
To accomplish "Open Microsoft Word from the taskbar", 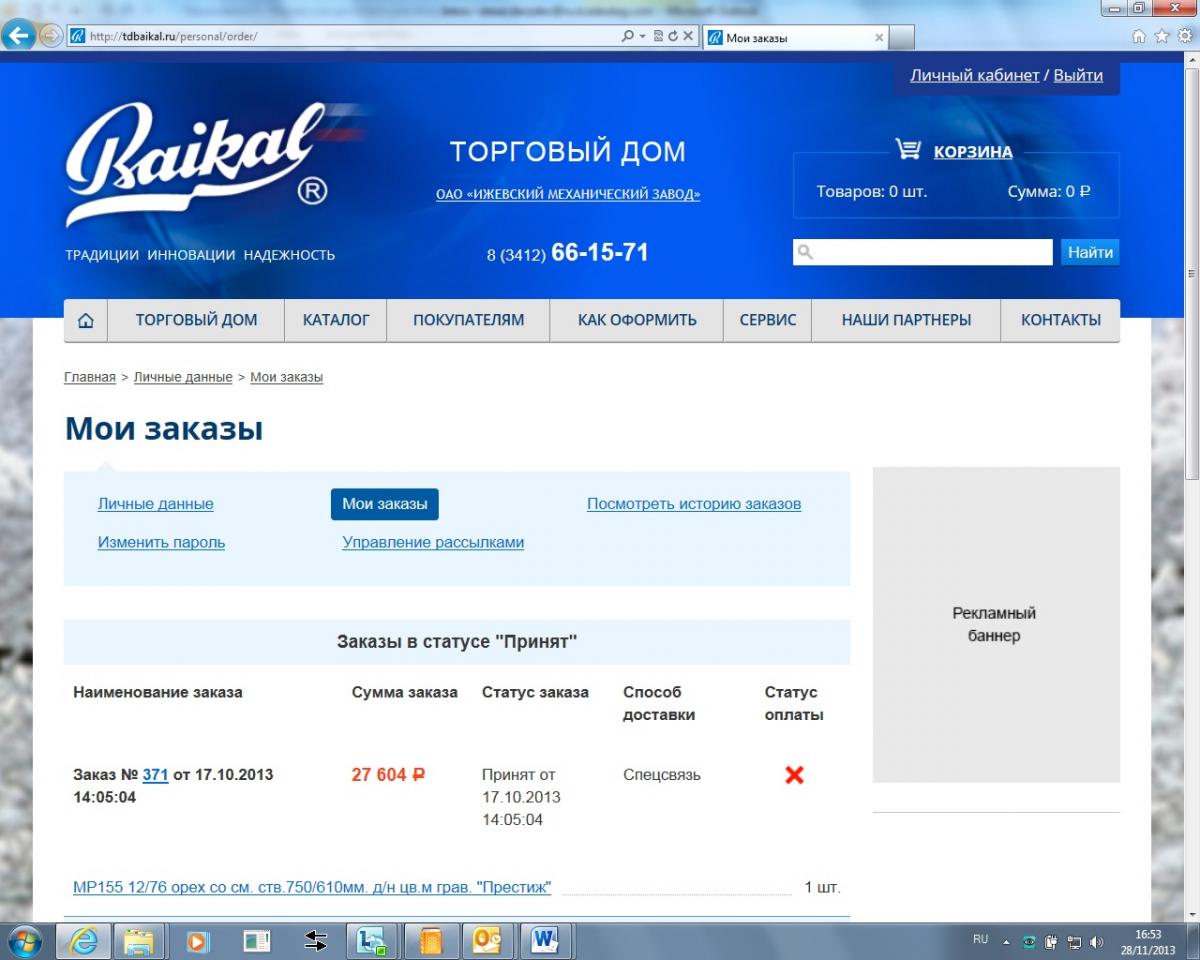I will [546, 941].
